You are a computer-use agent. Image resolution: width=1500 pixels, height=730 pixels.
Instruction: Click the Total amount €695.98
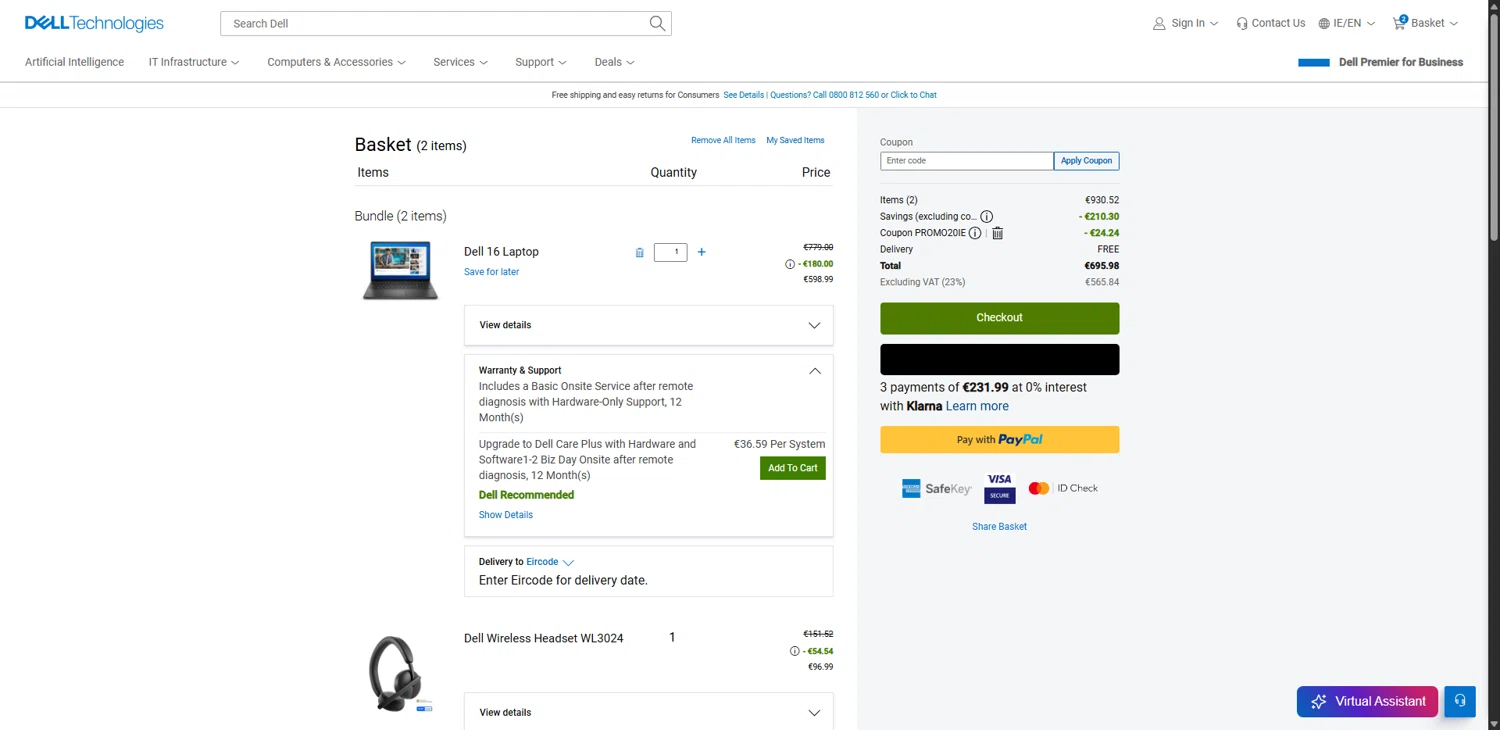[1102, 266]
